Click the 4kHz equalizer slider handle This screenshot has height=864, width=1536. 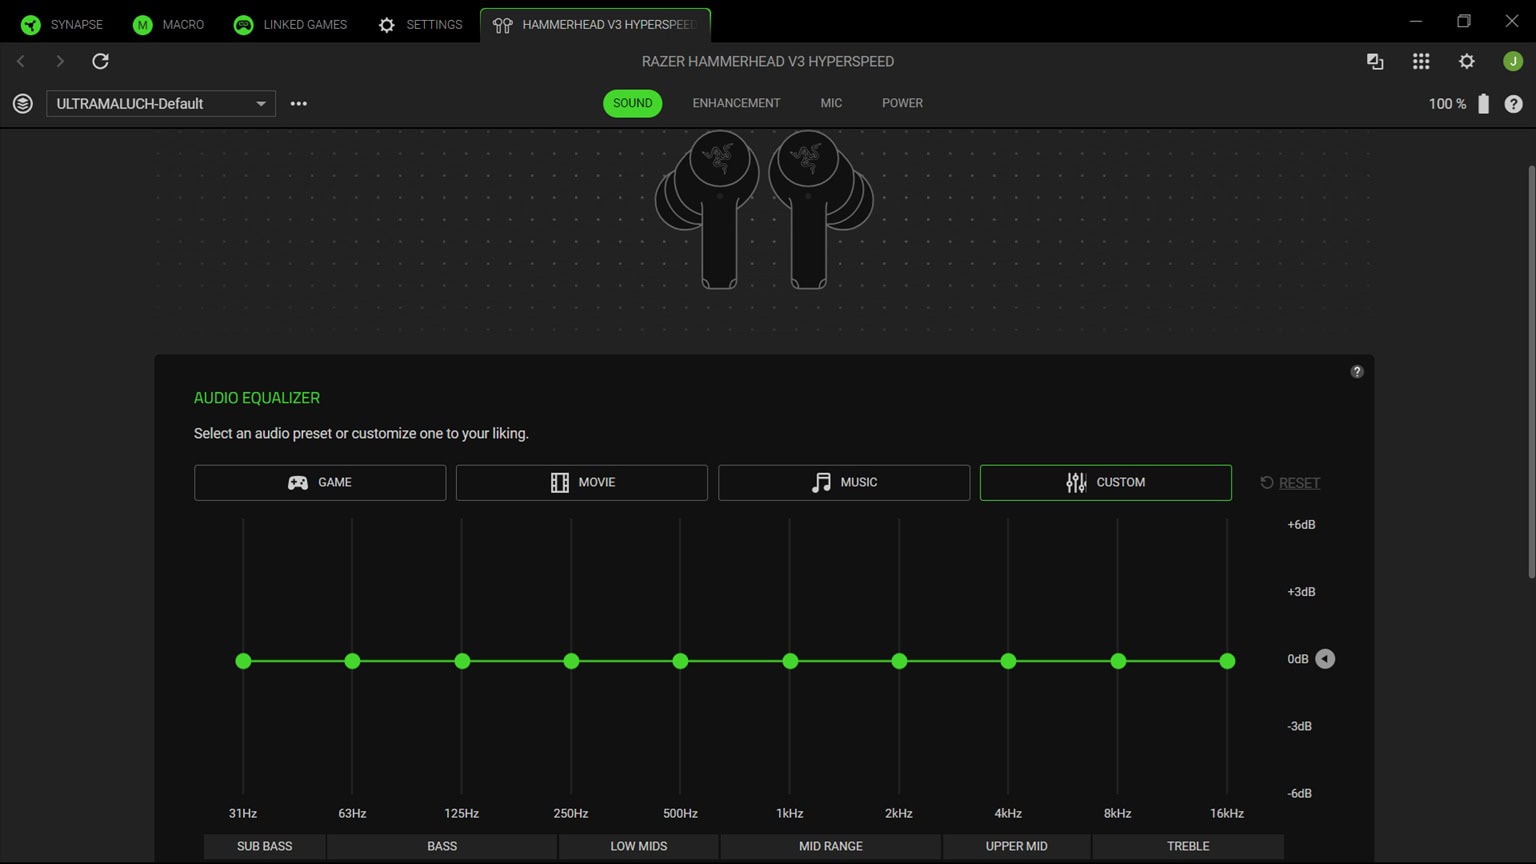pos(1008,661)
